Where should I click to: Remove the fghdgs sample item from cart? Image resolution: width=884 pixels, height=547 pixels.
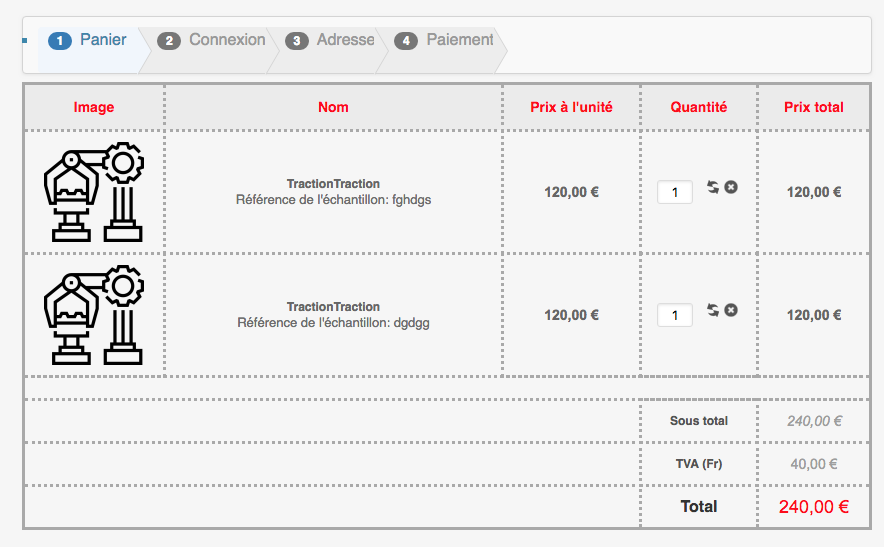pos(731,187)
